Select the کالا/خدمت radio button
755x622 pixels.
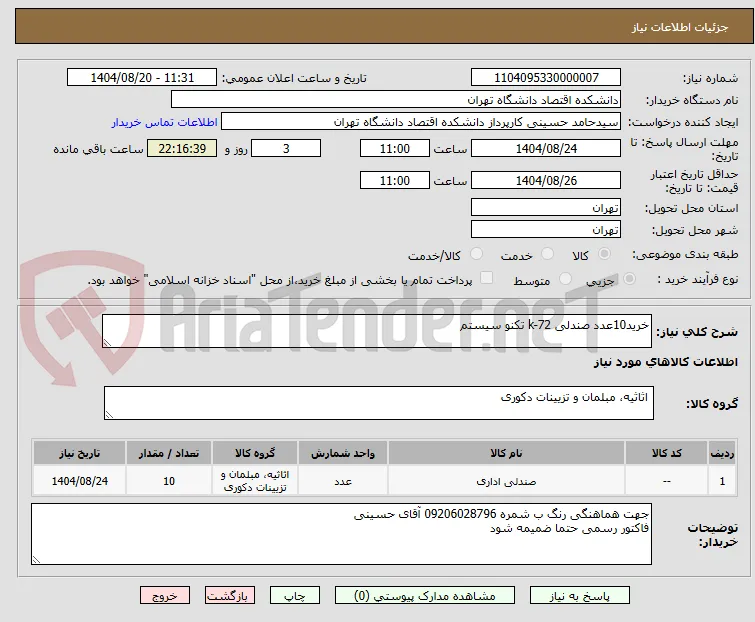[476, 254]
